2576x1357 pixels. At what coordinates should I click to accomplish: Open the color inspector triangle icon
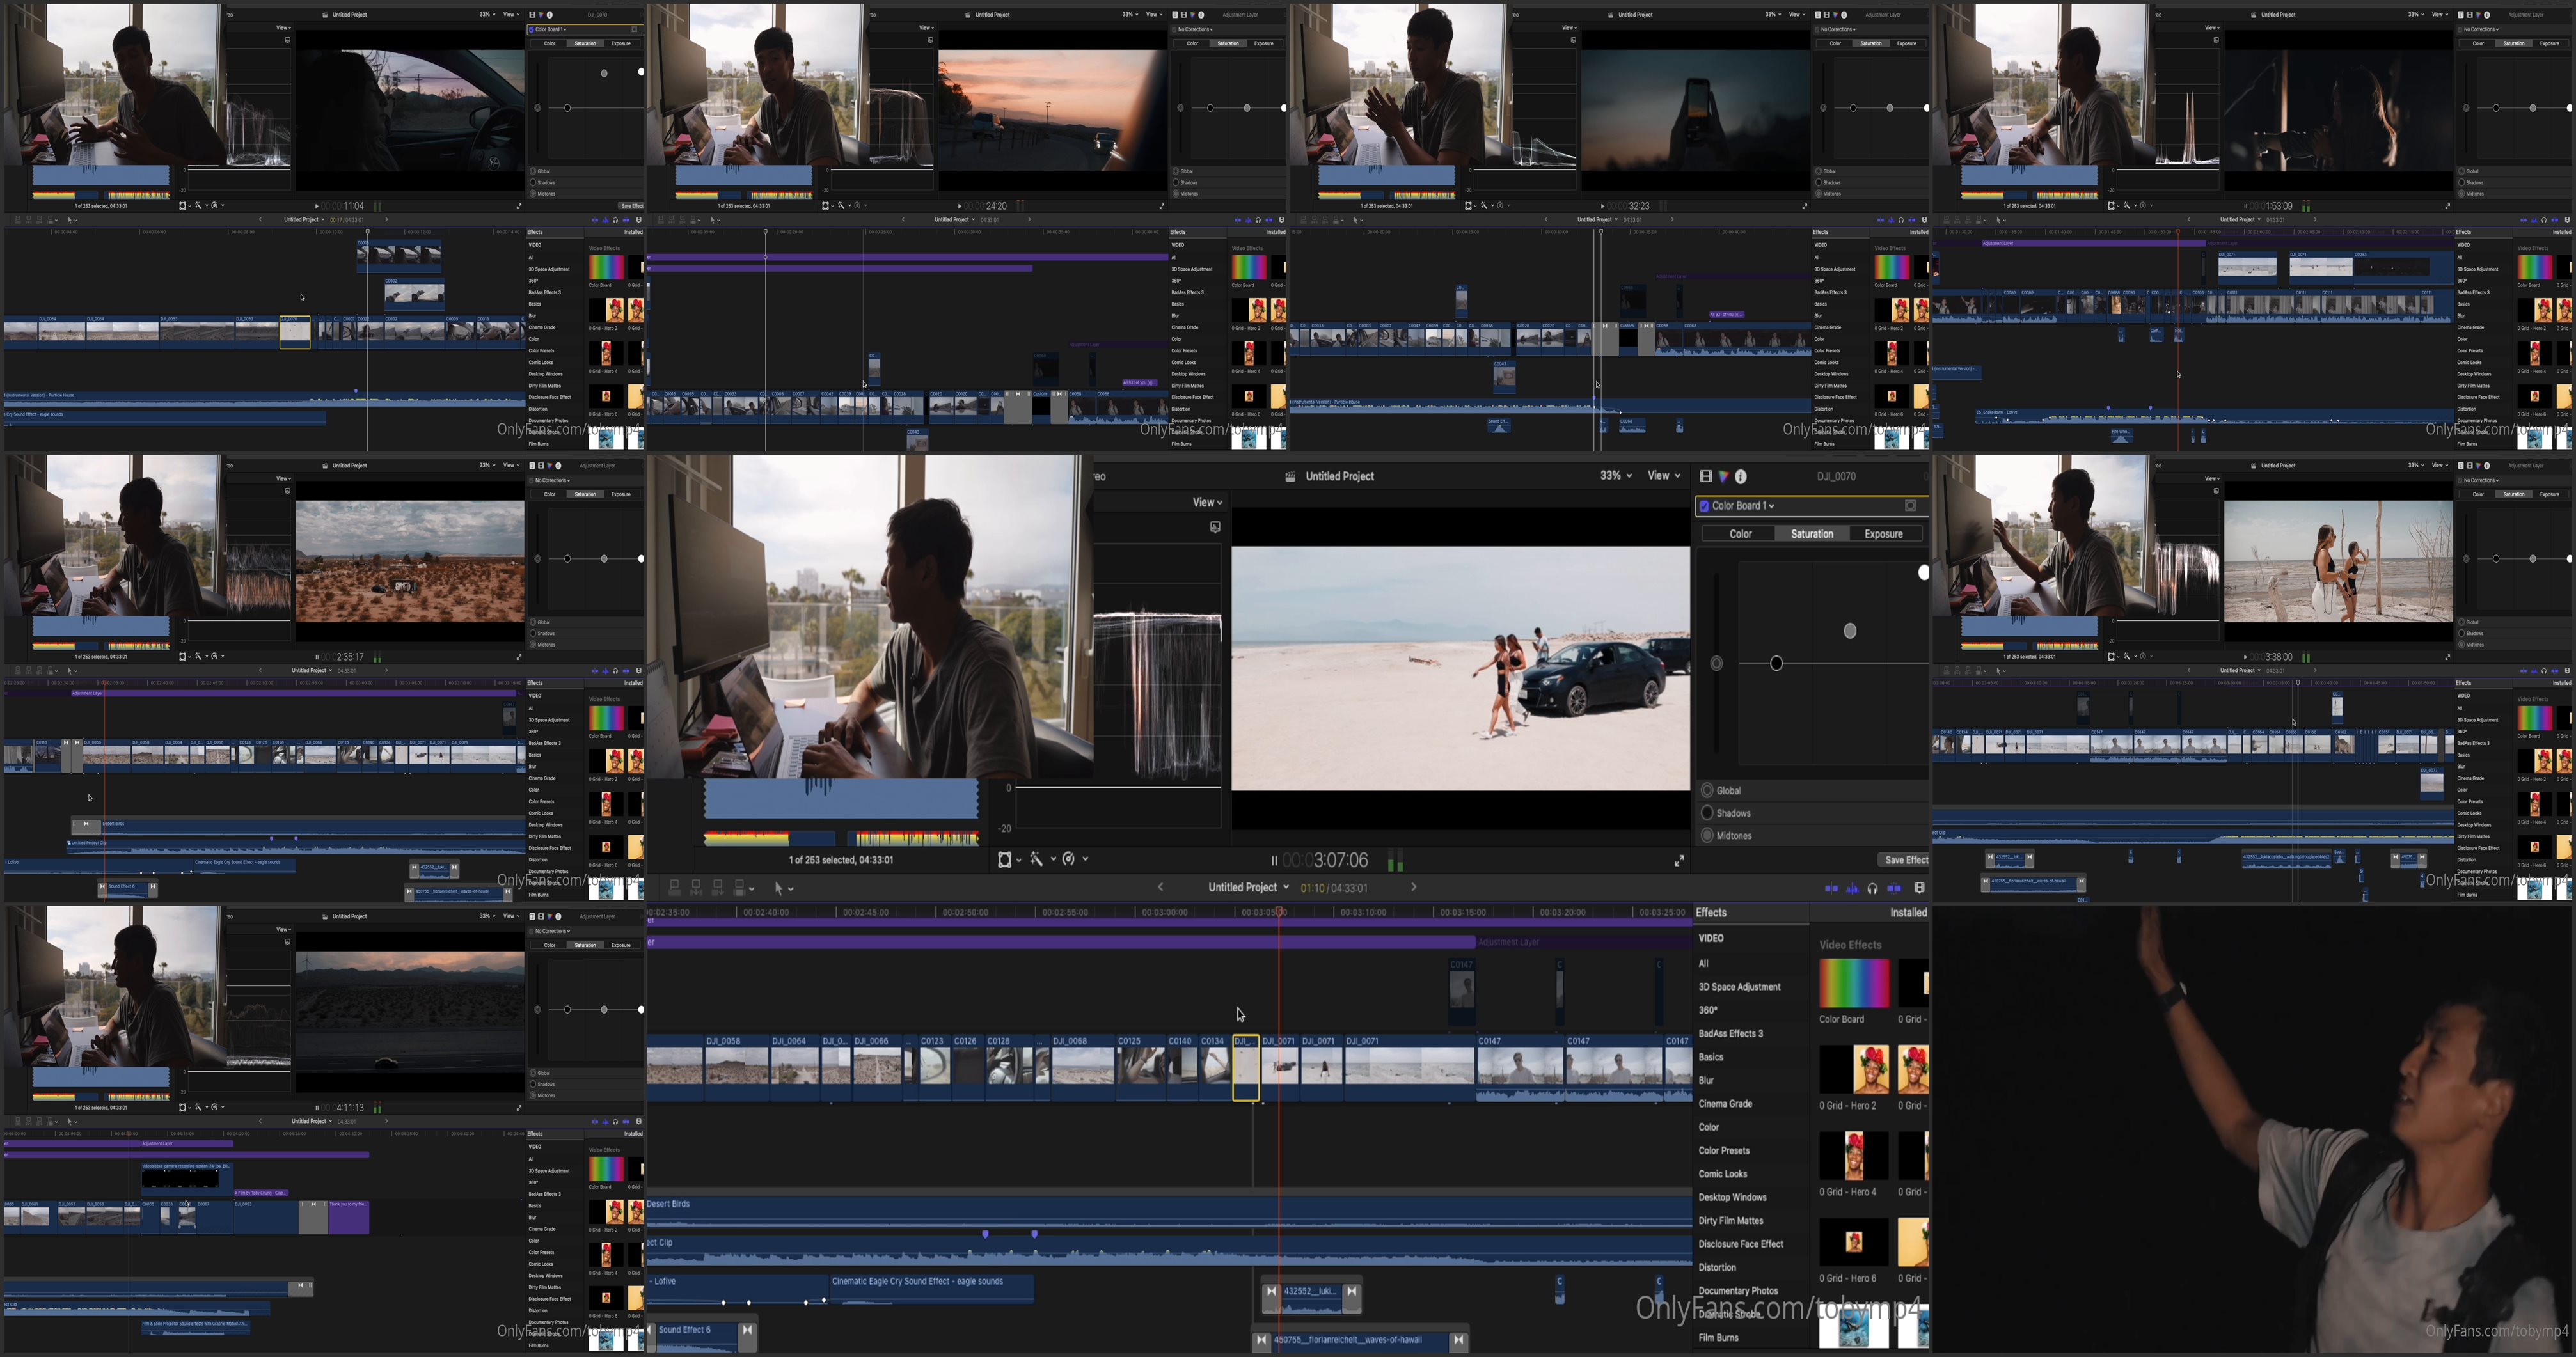[x=1723, y=477]
